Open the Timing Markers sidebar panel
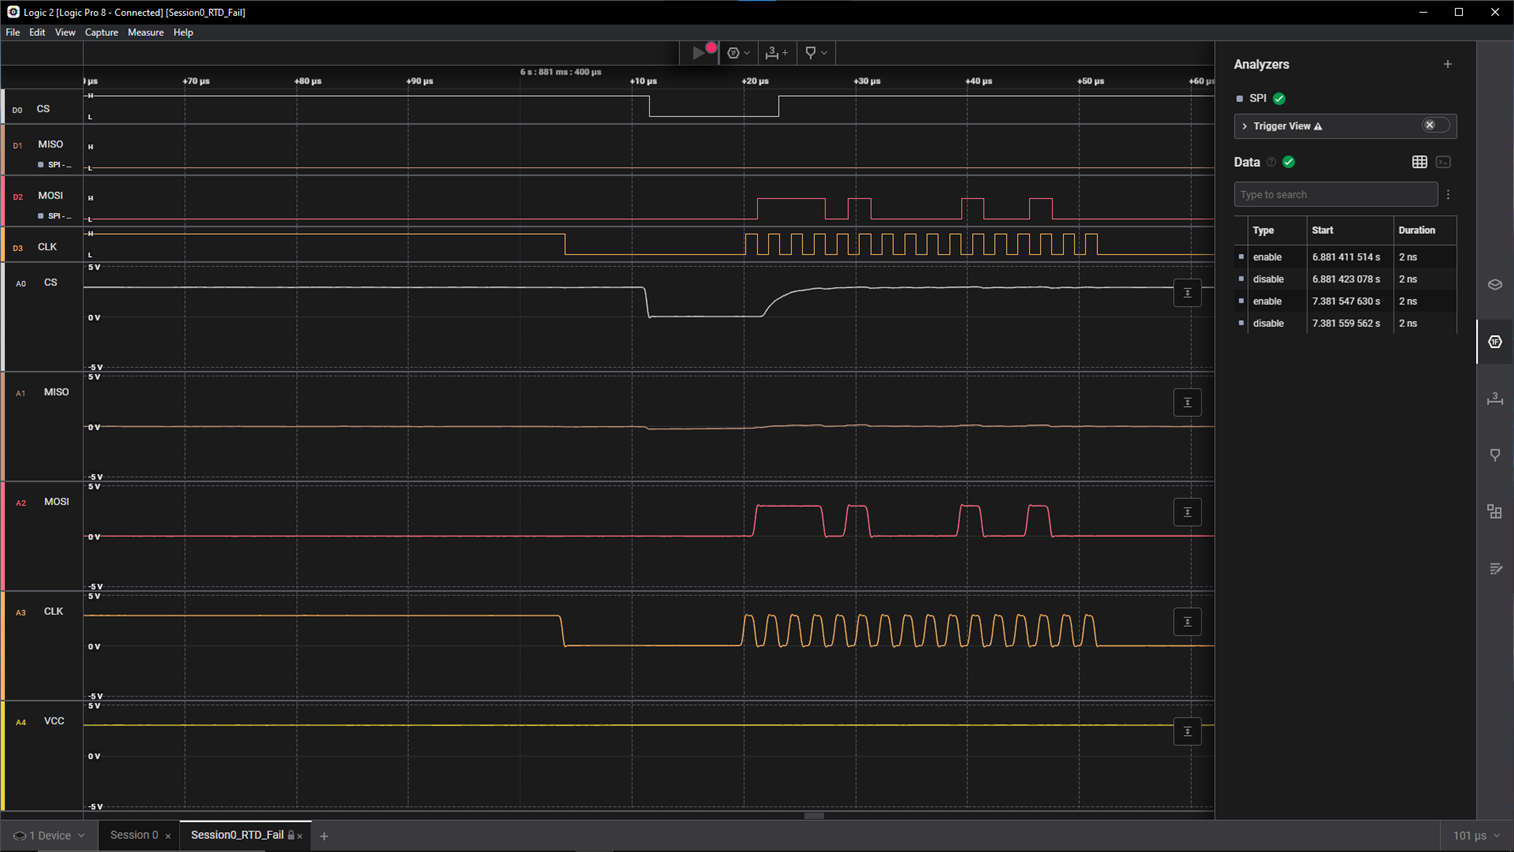Screen dimensions: 1514x852 (1495, 455)
